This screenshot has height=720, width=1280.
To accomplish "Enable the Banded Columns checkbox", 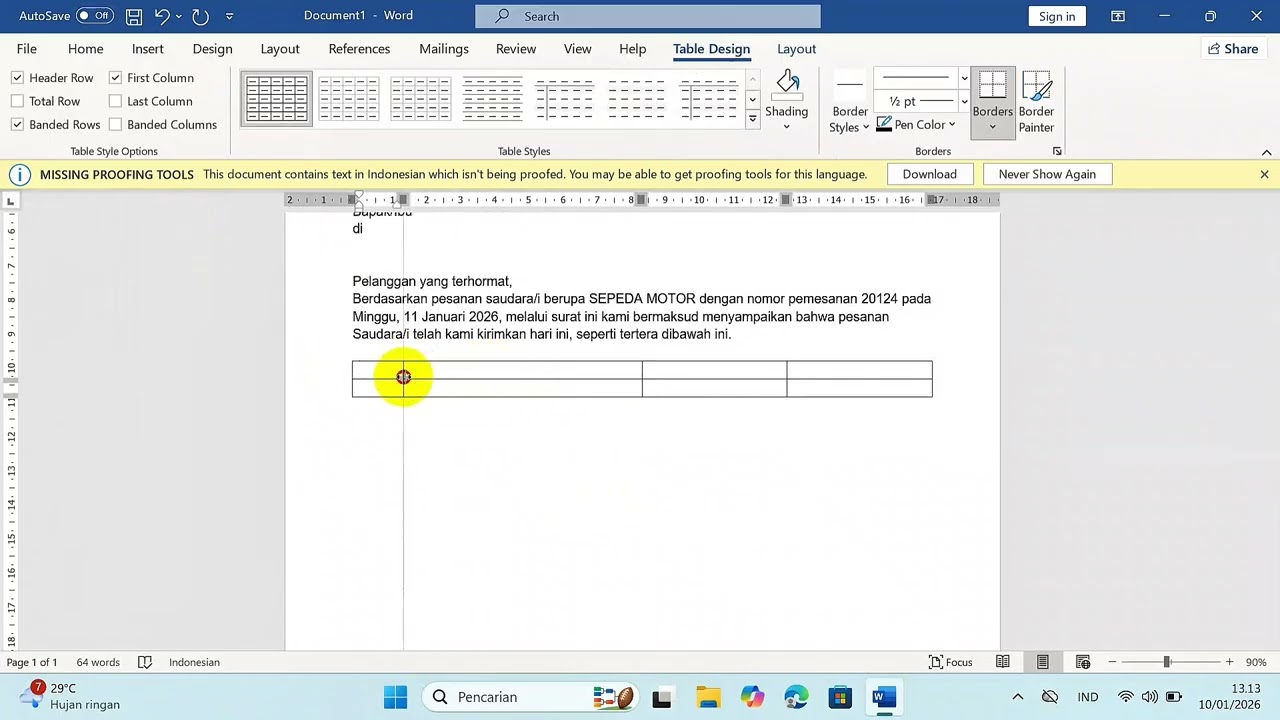I will click(115, 125).
